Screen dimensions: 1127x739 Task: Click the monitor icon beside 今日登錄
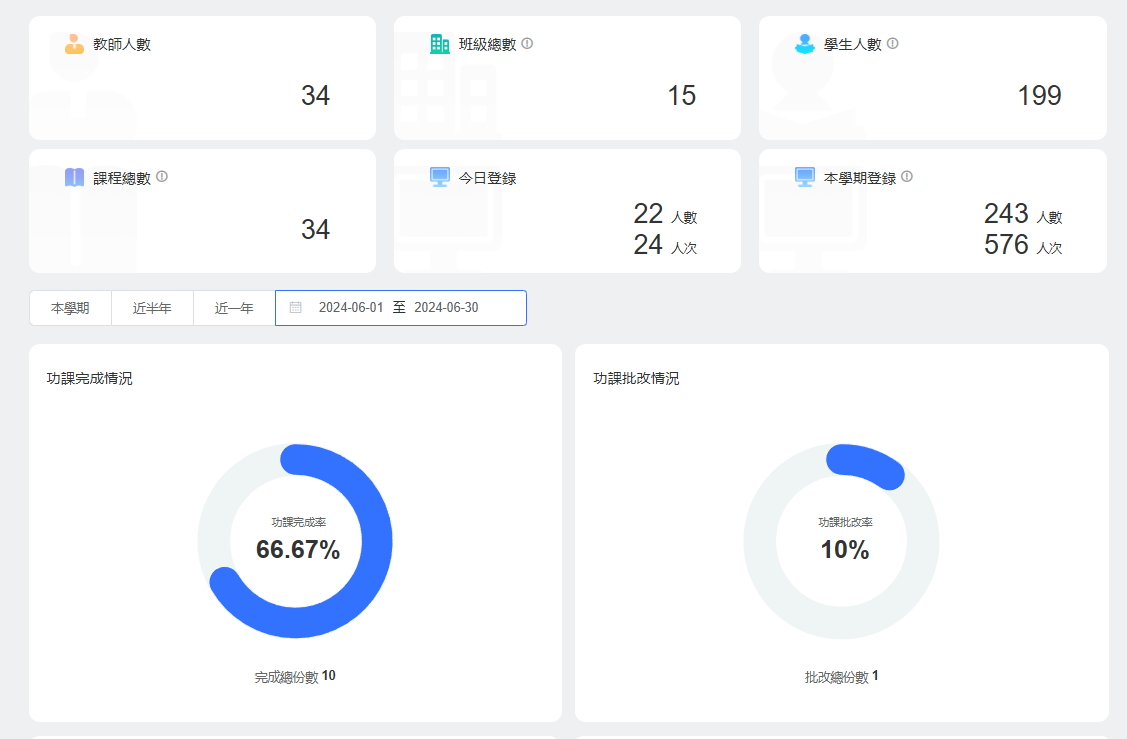pos(439,177)
